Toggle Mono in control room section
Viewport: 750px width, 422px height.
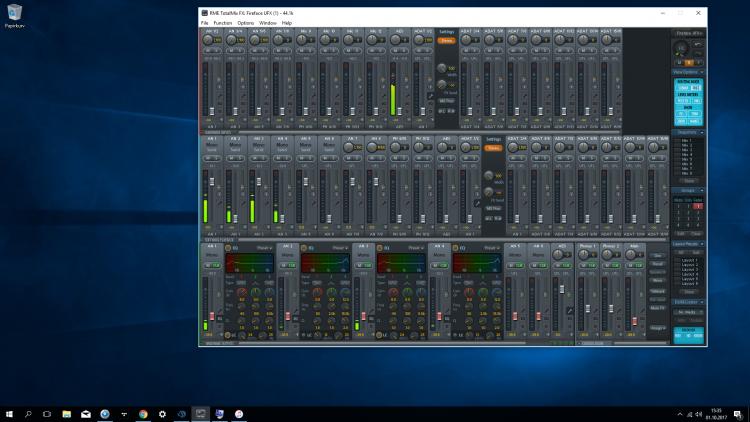tap(658, 280)
